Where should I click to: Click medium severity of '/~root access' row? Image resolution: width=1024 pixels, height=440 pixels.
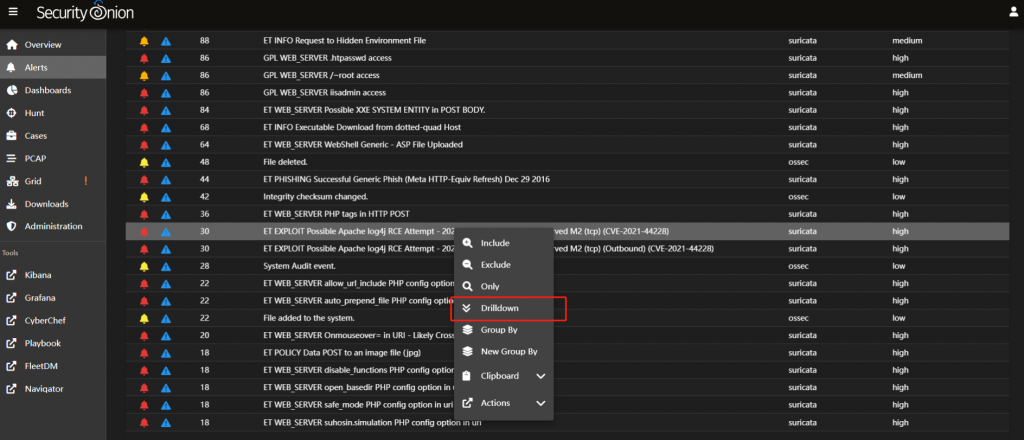907,75
